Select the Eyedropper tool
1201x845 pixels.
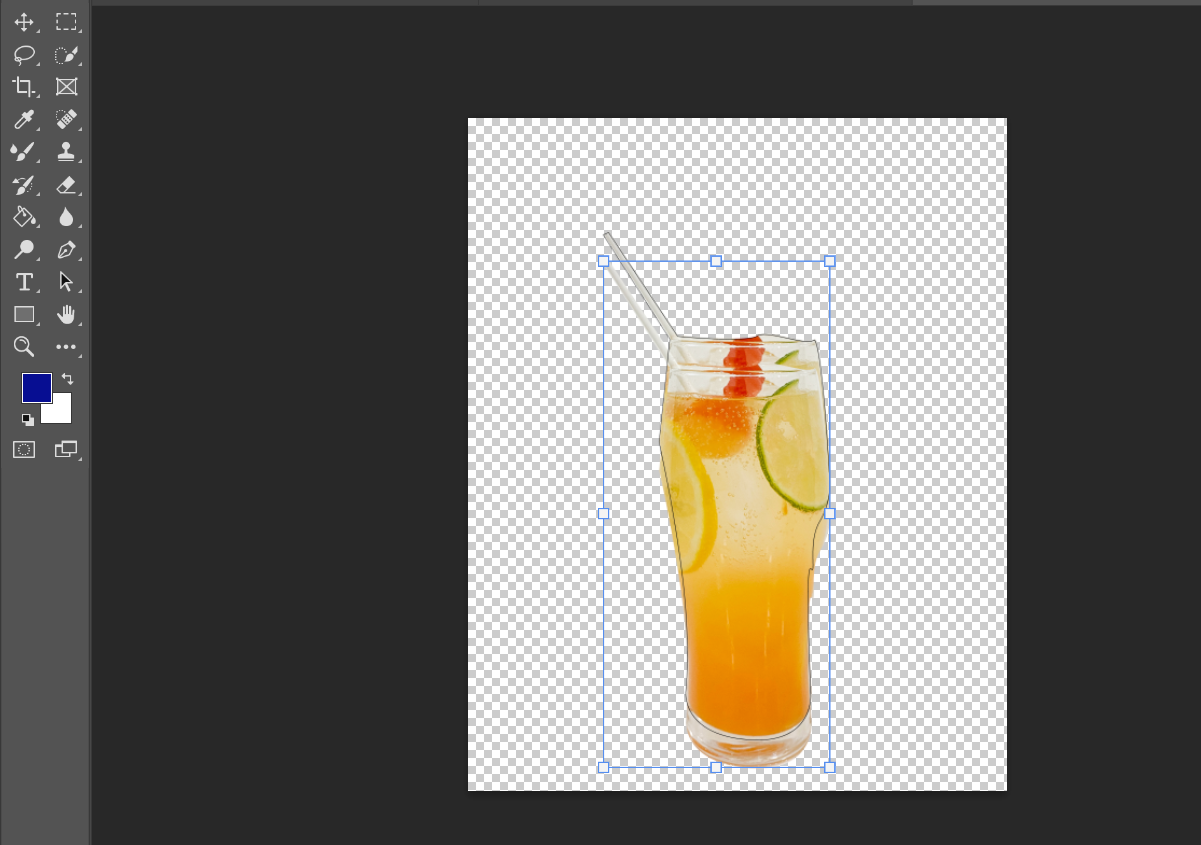click(x=24, y=120)
